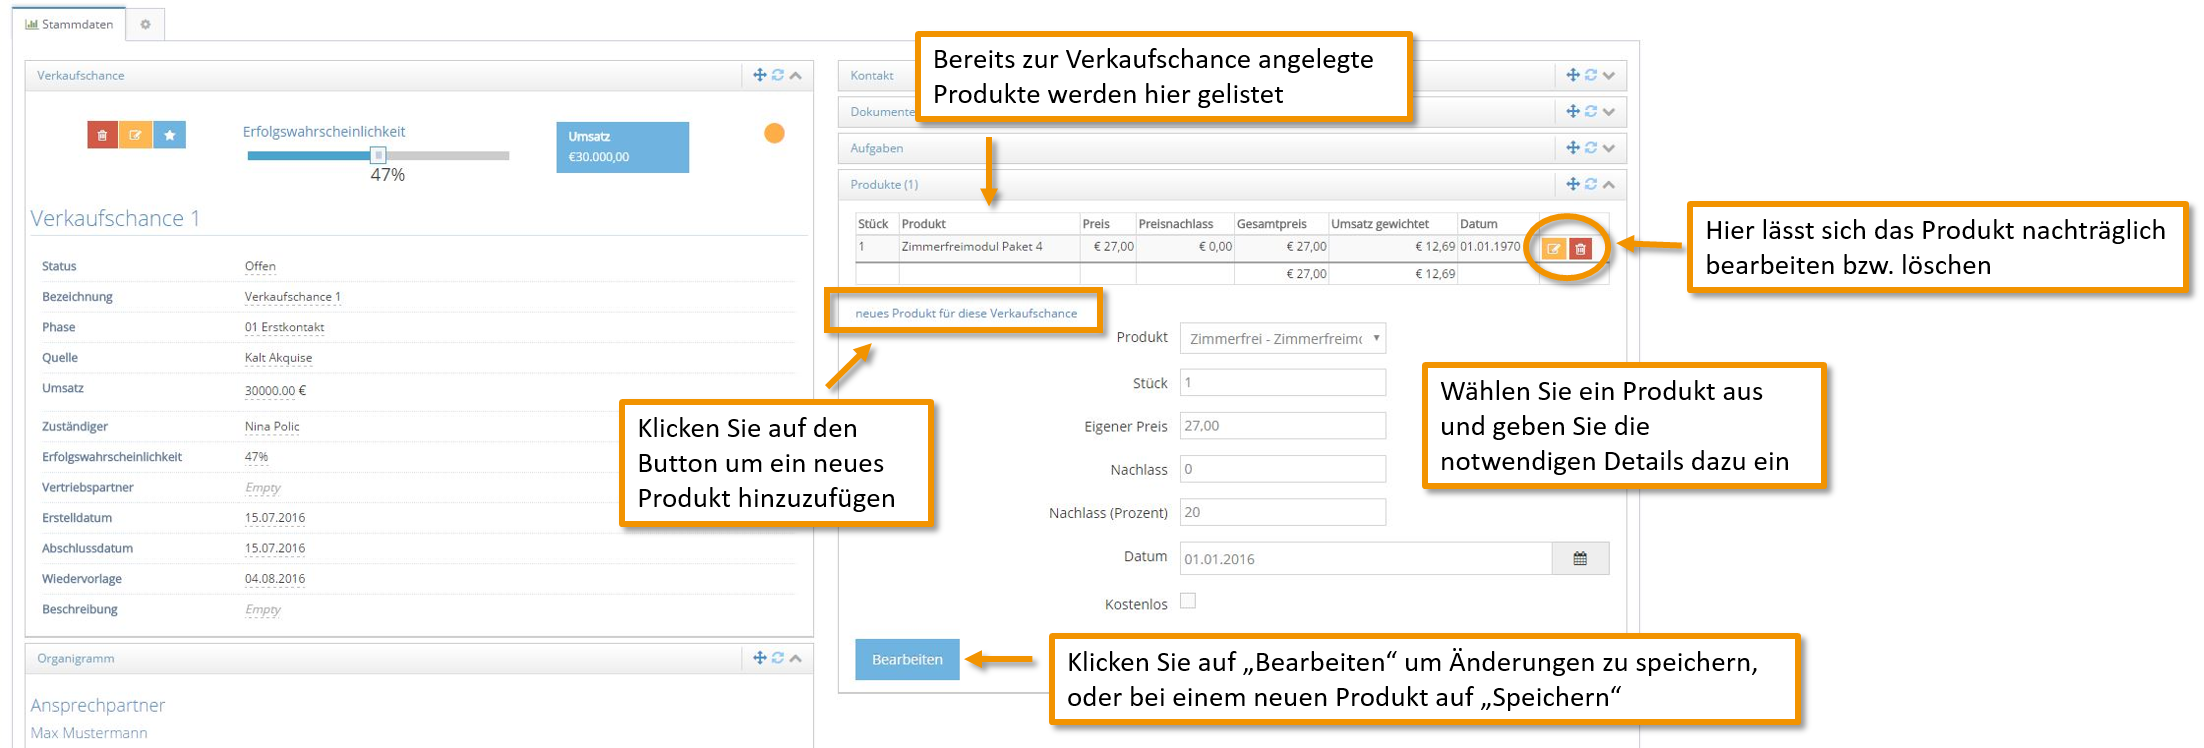
Task: Click the orange edit icon next to delete
Action: pos(135,135)
